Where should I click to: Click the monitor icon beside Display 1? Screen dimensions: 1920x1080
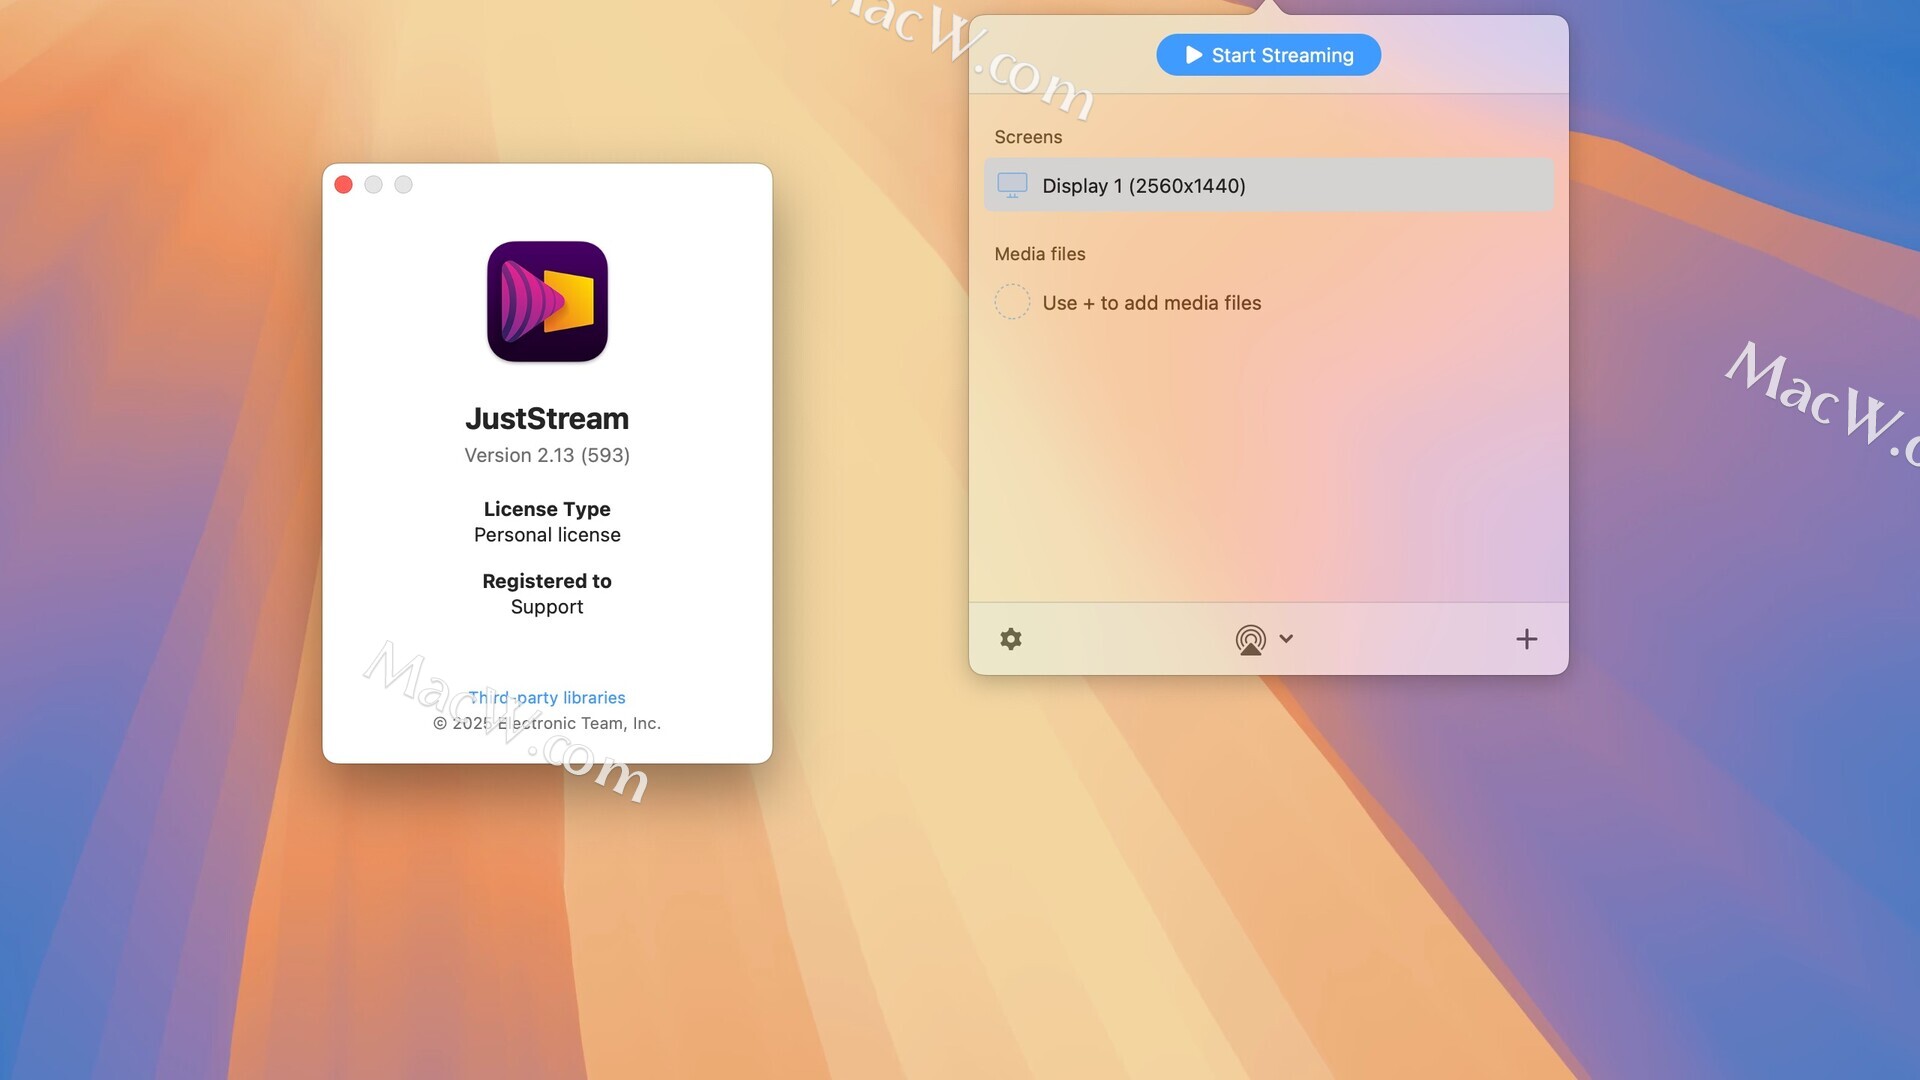(x=1012, y=185)
